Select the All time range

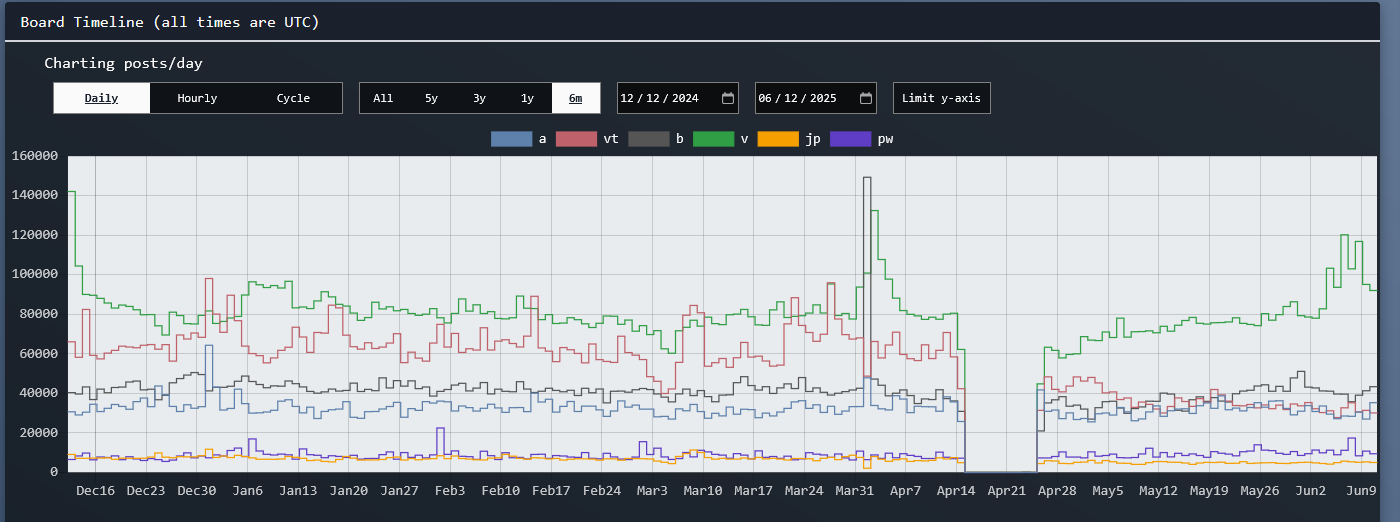pos(383,98)
